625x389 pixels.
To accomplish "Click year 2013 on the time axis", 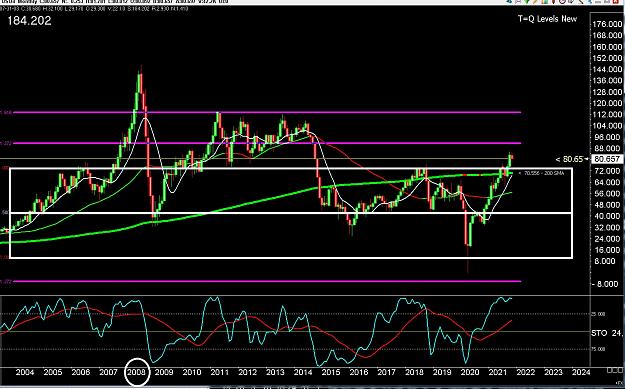I will point(275,372).
